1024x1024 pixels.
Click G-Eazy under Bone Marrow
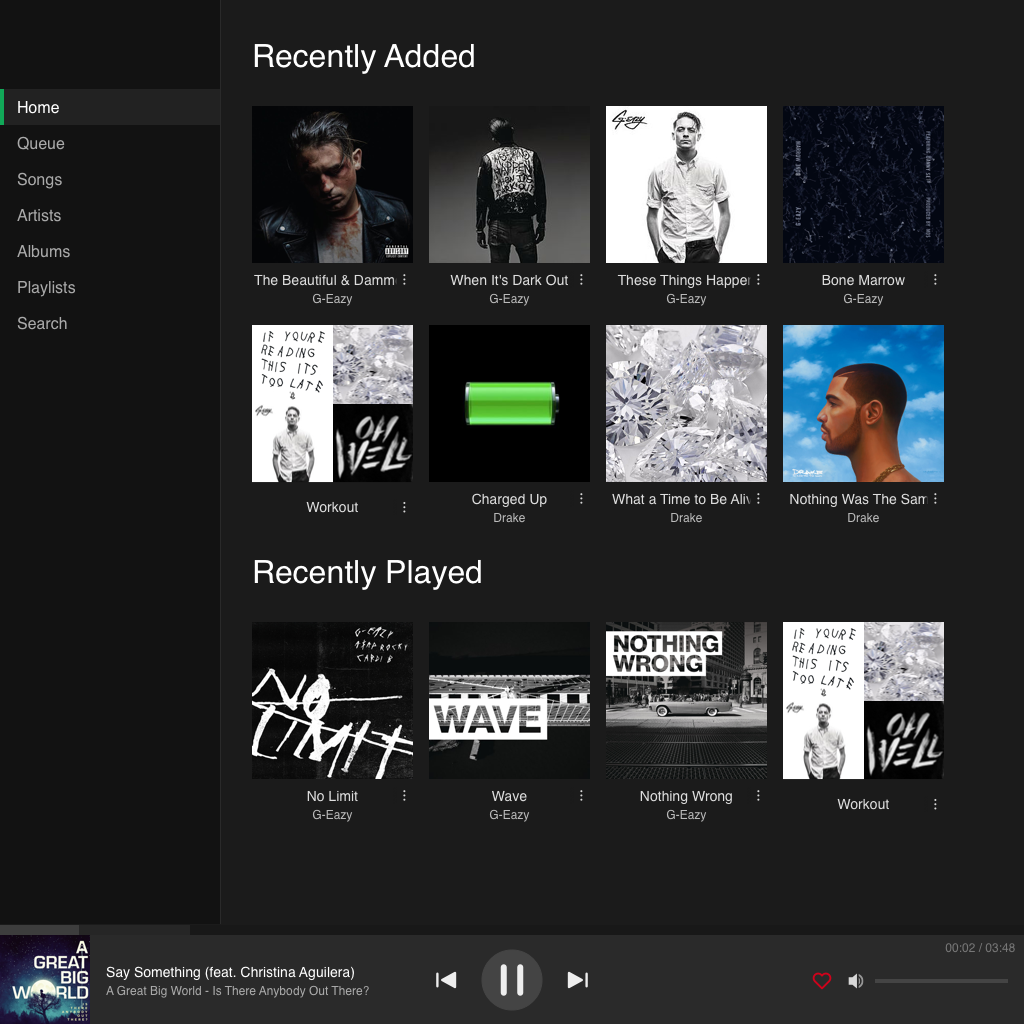(863, 299)
